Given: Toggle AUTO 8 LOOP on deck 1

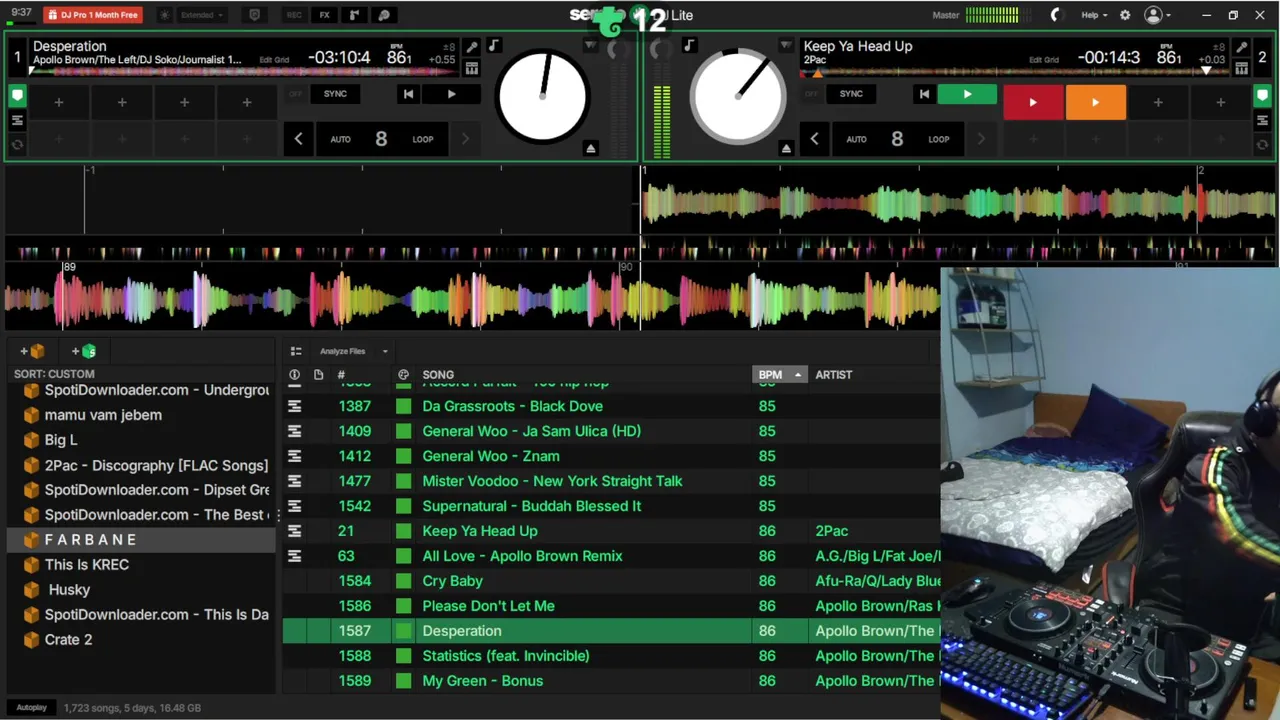Looking at the screenshot, I should click(x=381, y=139).
